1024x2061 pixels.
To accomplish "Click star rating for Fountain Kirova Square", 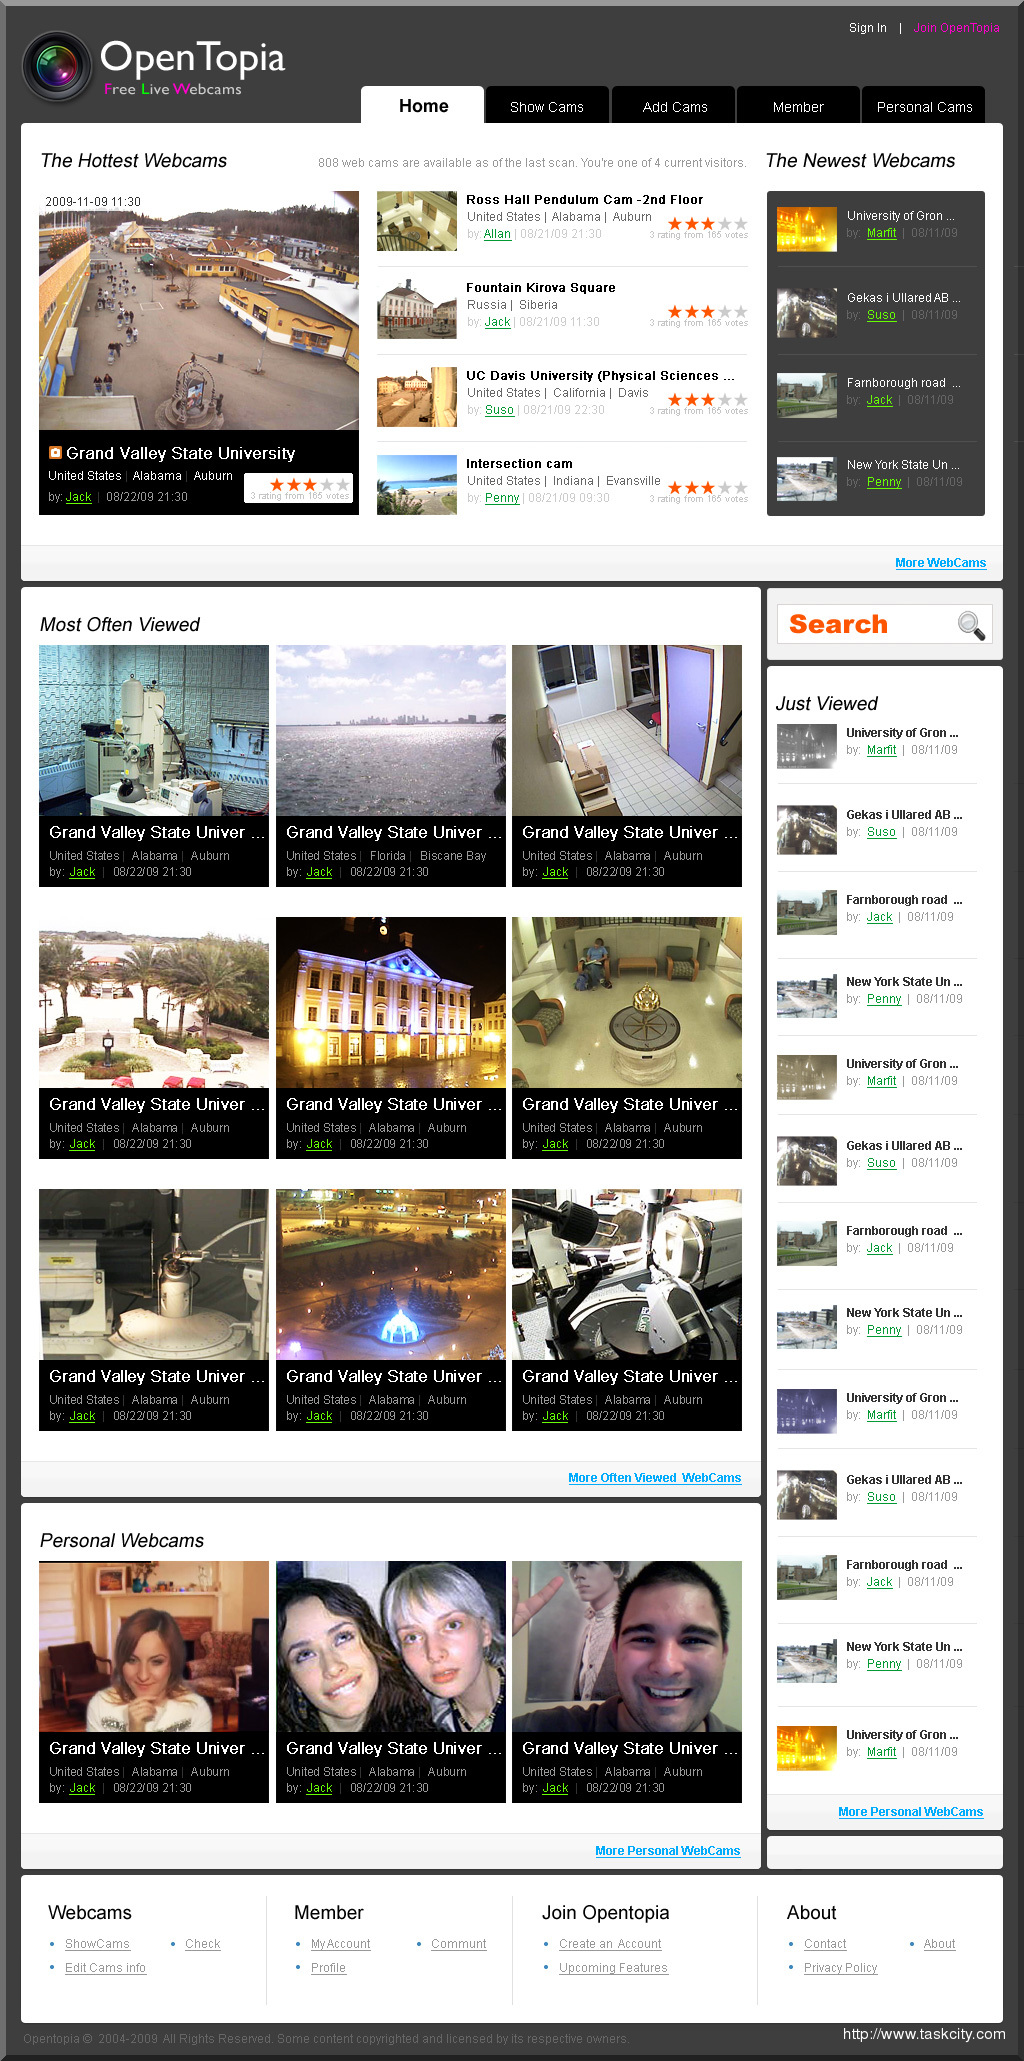I will [707, 312].
